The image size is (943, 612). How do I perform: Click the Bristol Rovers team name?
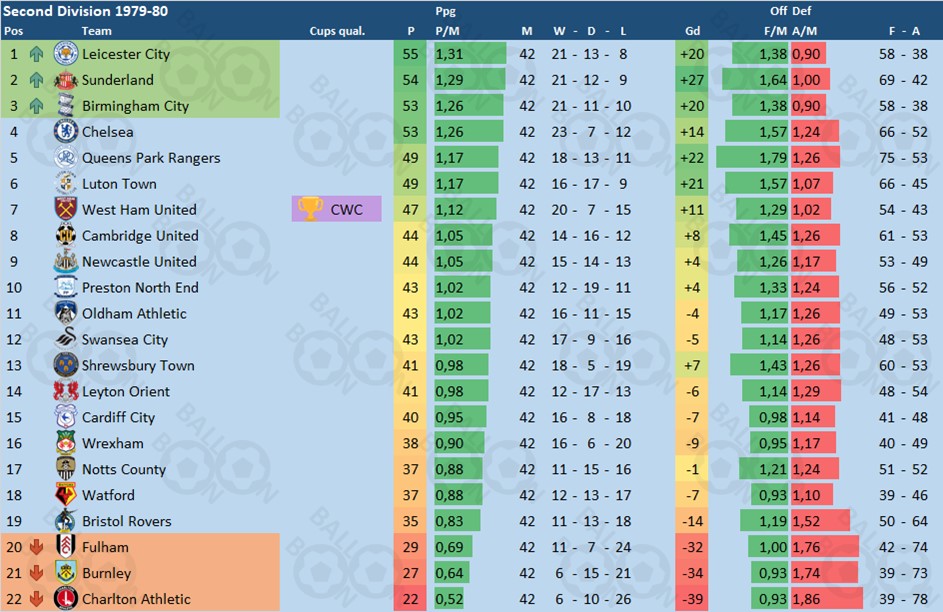pyautogui.click(x=127, y=521)
